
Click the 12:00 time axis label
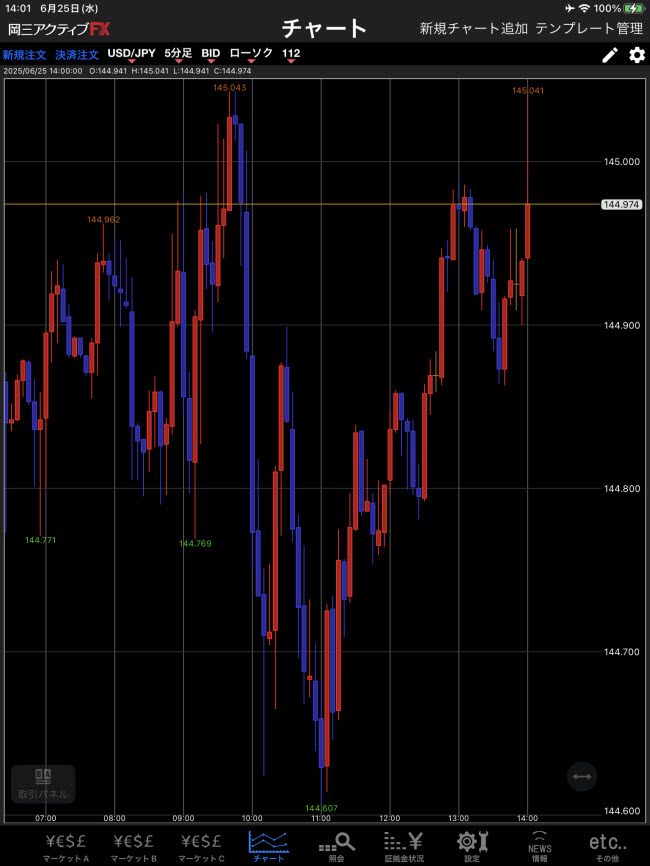click(390, 818)
